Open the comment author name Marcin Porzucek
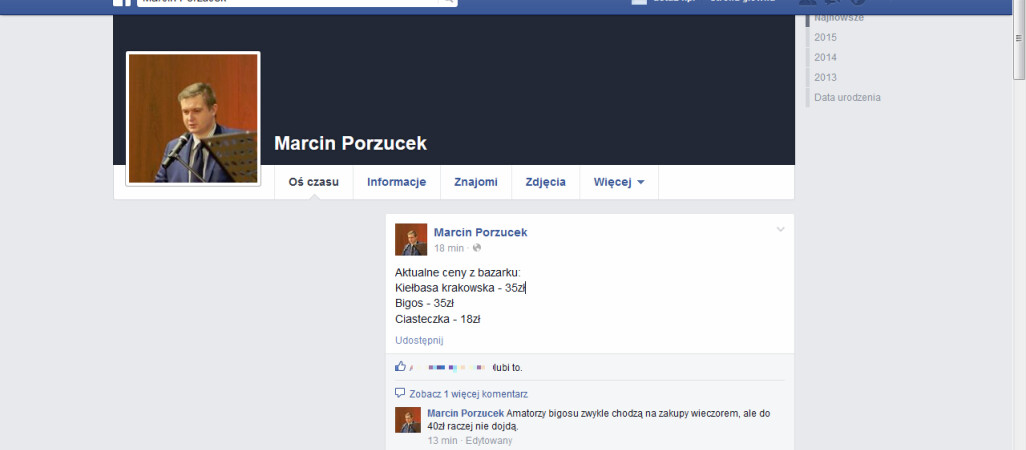The width and height of the screenshot is (1026, 450). 465,413
